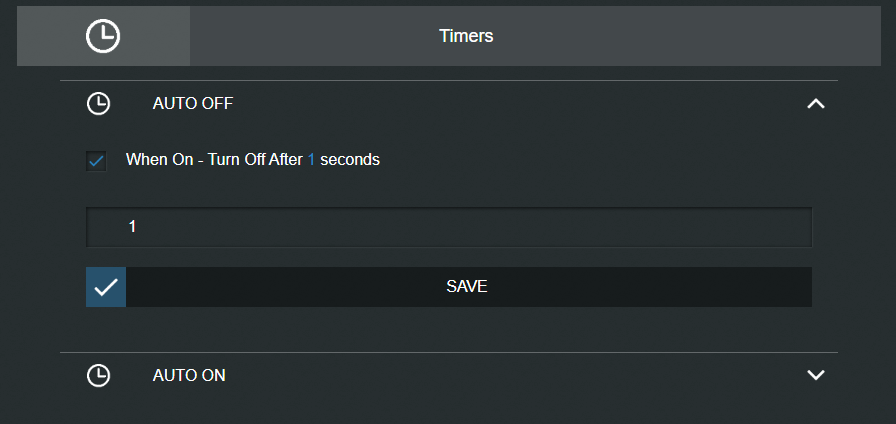This screenshot has height=424, width=896.
Task: Toggle via the 'When On - Turn Off After' label
Action: 214,159
